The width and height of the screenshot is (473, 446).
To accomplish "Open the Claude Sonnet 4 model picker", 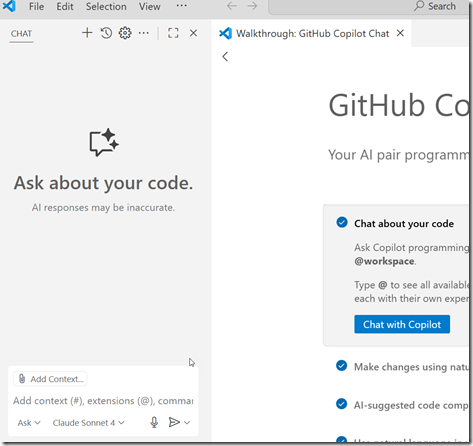I will [89, 423].
